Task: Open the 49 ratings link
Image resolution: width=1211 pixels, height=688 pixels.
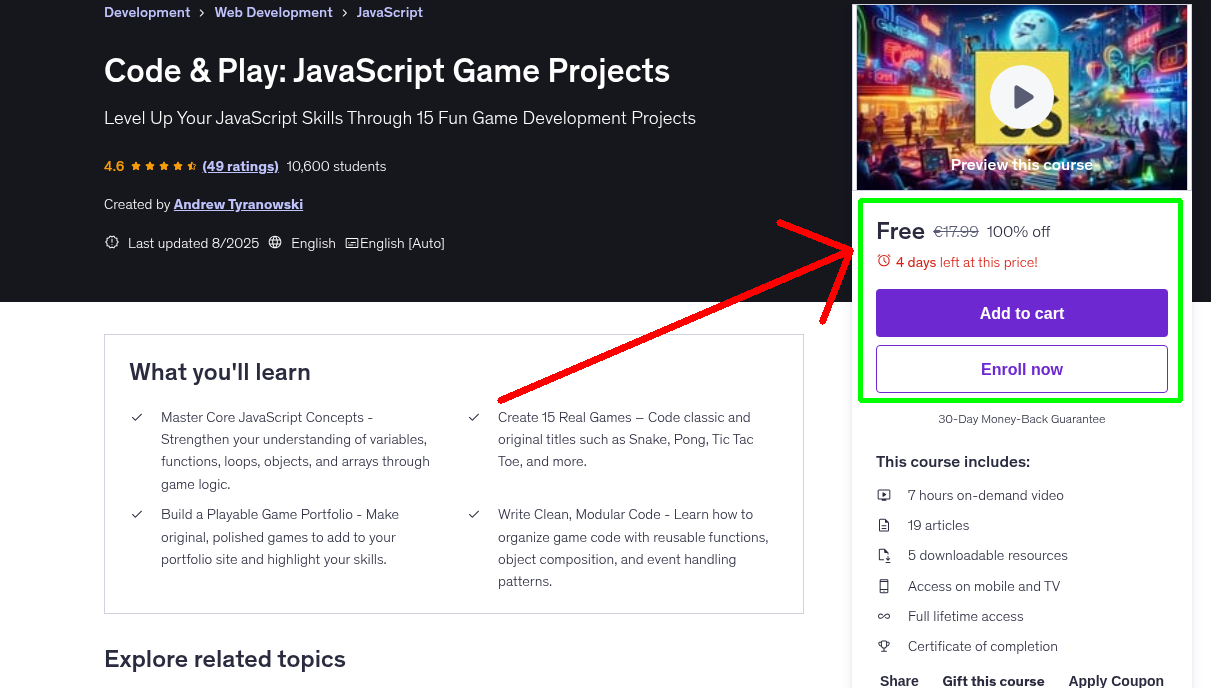Action: 240,166
